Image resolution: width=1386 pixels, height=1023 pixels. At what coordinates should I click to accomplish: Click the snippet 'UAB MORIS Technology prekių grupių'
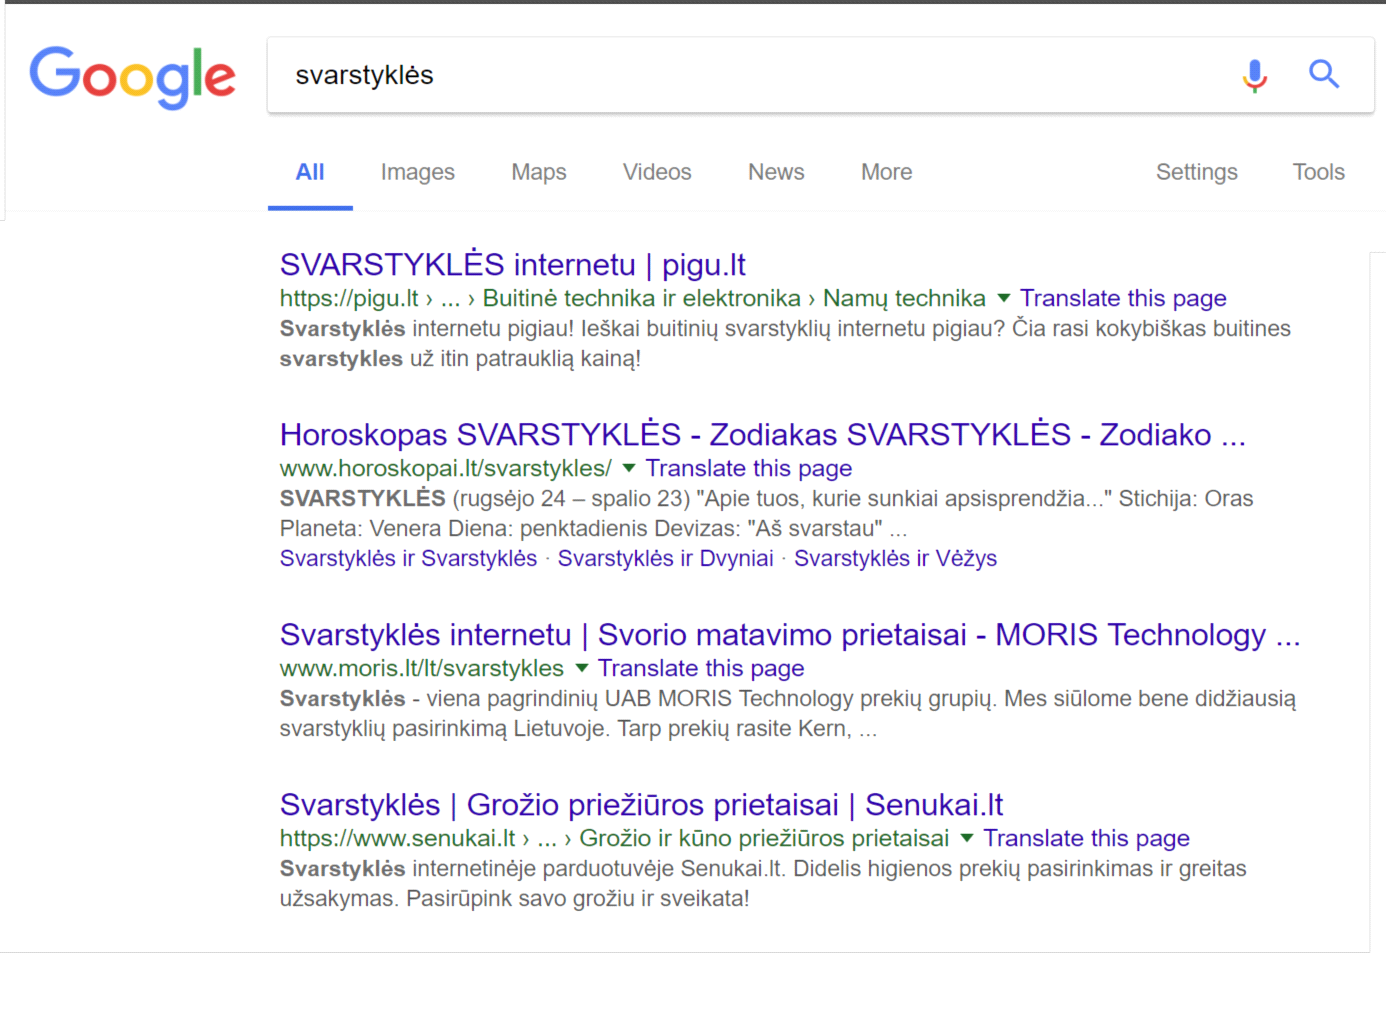(x=800, y=698)
